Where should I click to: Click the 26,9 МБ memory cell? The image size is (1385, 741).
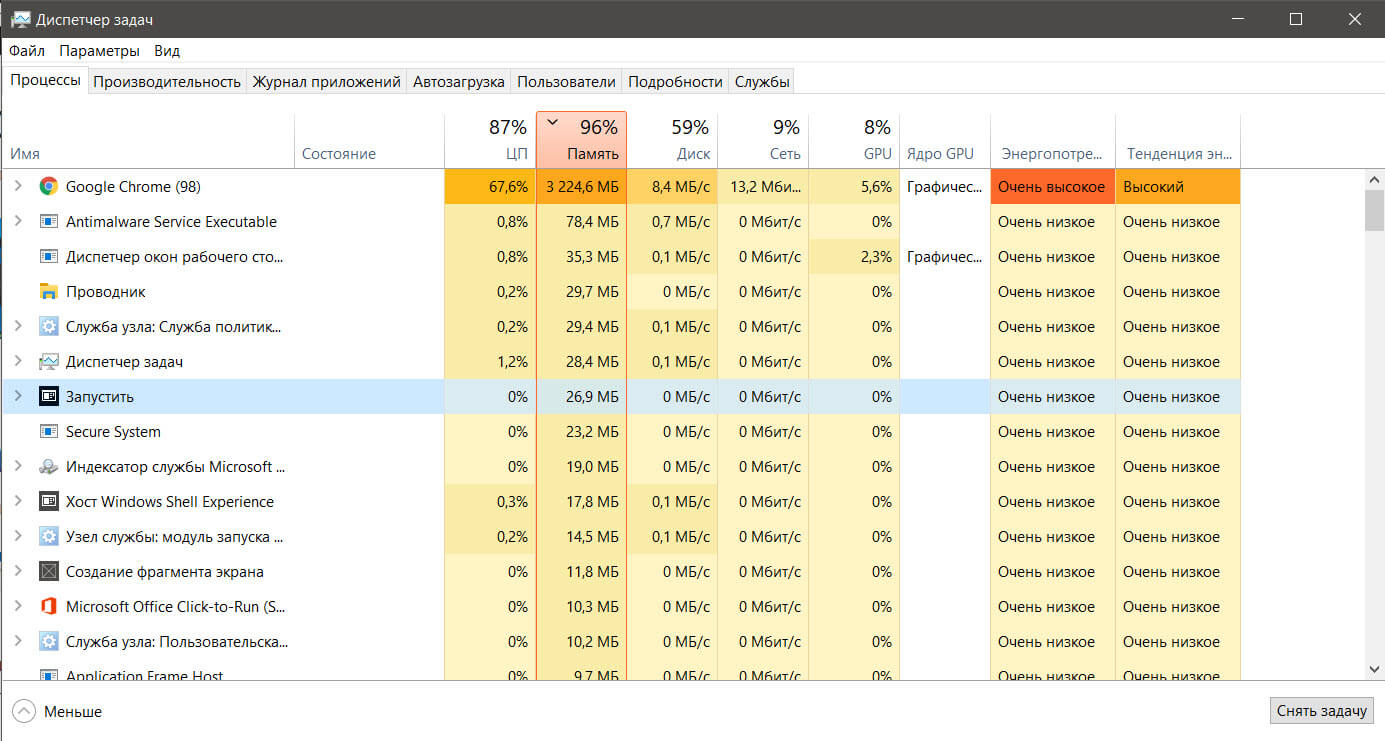point(582,397)
